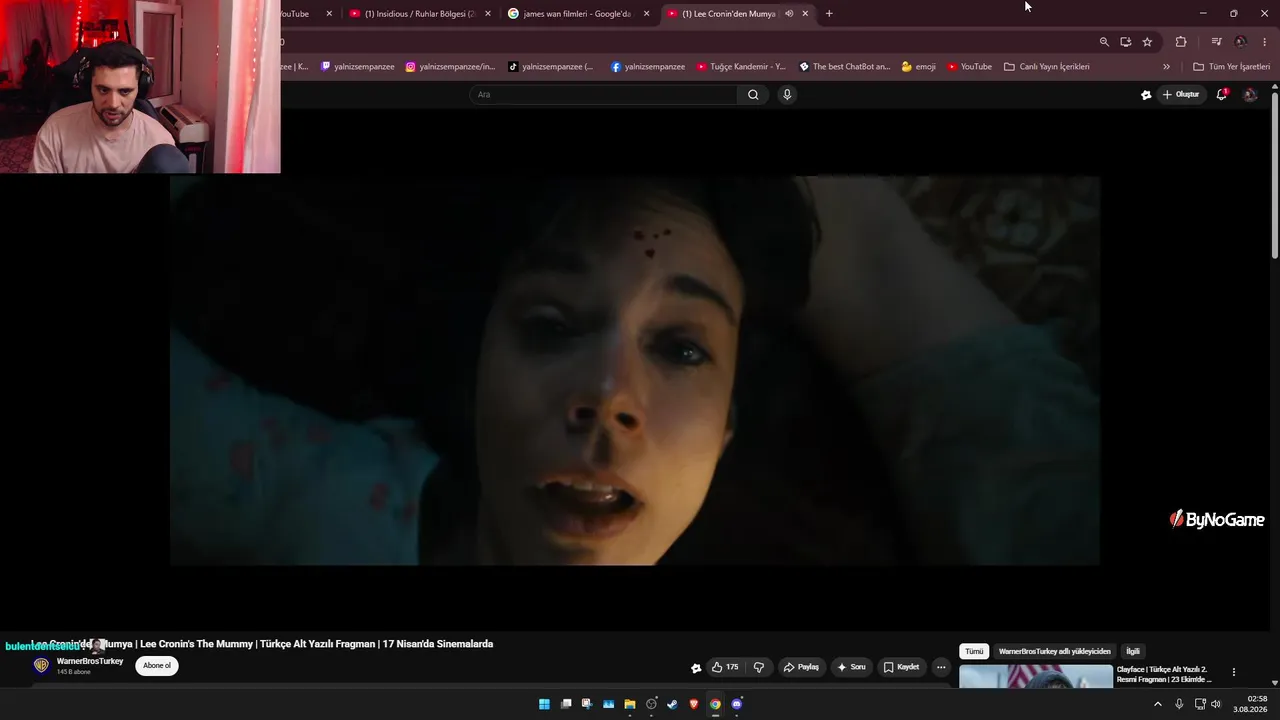
Task: Open the Tuğçe Kandemir bookmark
Action: tap(741, 67)
